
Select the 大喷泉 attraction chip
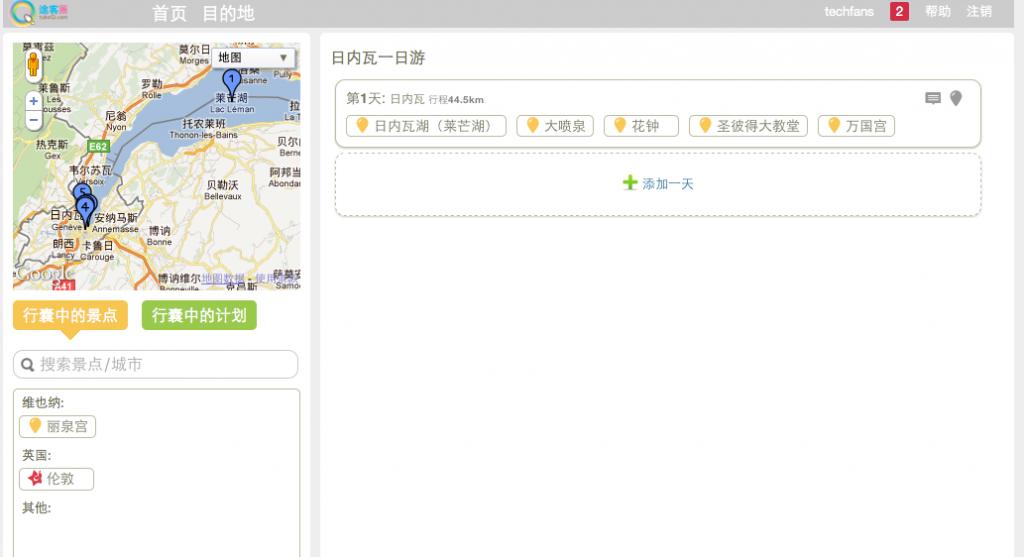coord(555,126)
